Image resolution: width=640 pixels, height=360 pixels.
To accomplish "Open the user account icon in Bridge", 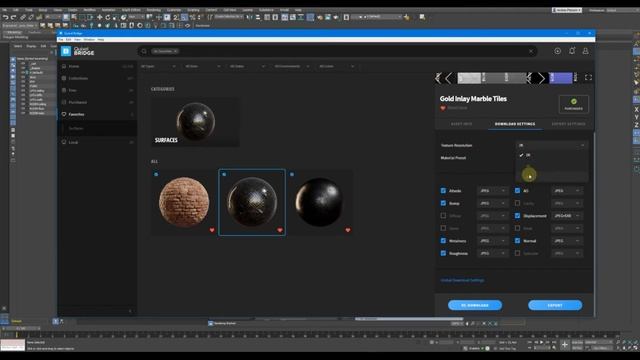I will (585, 51).
